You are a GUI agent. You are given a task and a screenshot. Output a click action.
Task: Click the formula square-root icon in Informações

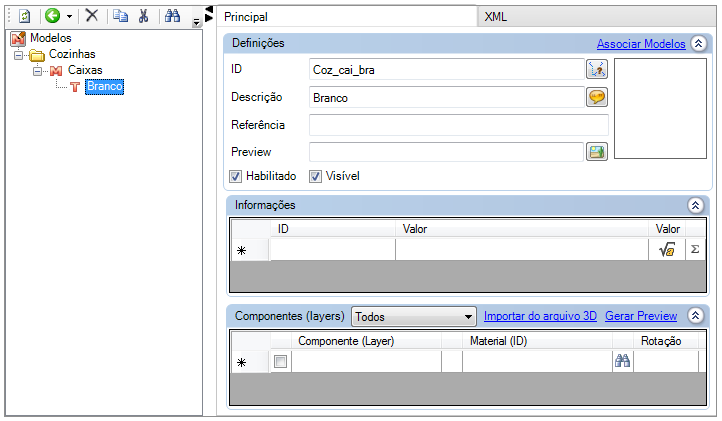pos(667,249)
